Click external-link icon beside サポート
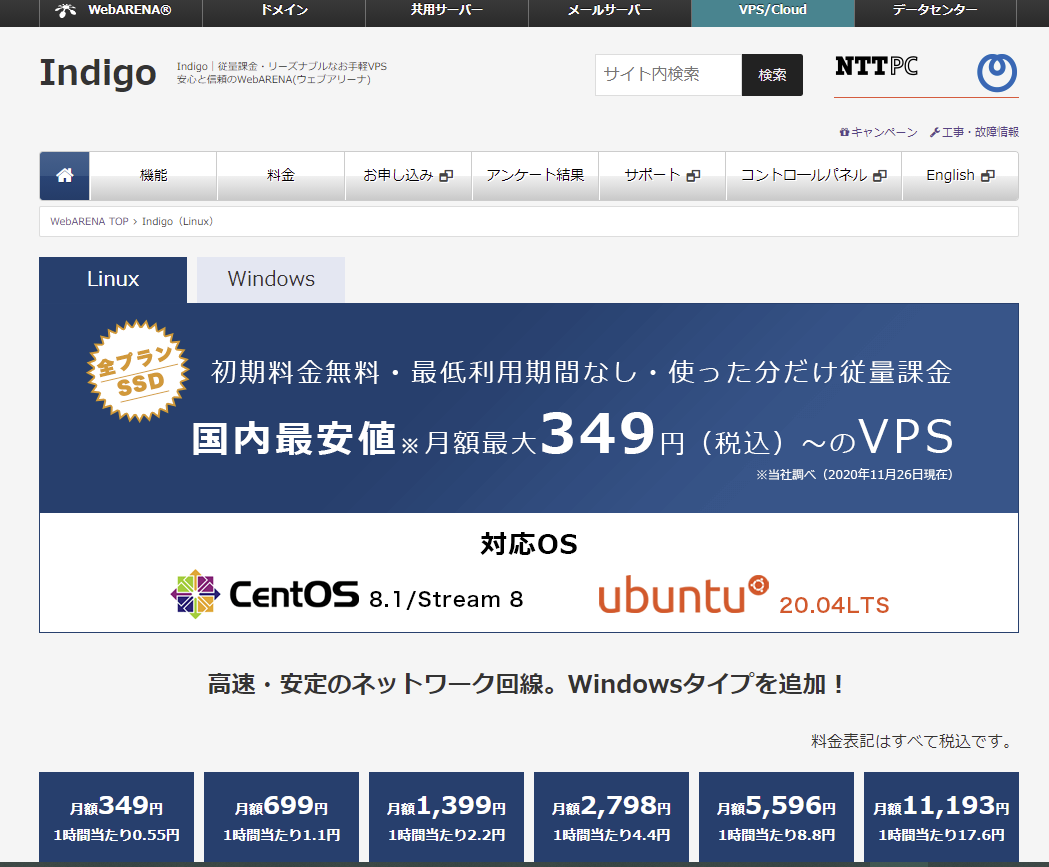 (694, 176)
